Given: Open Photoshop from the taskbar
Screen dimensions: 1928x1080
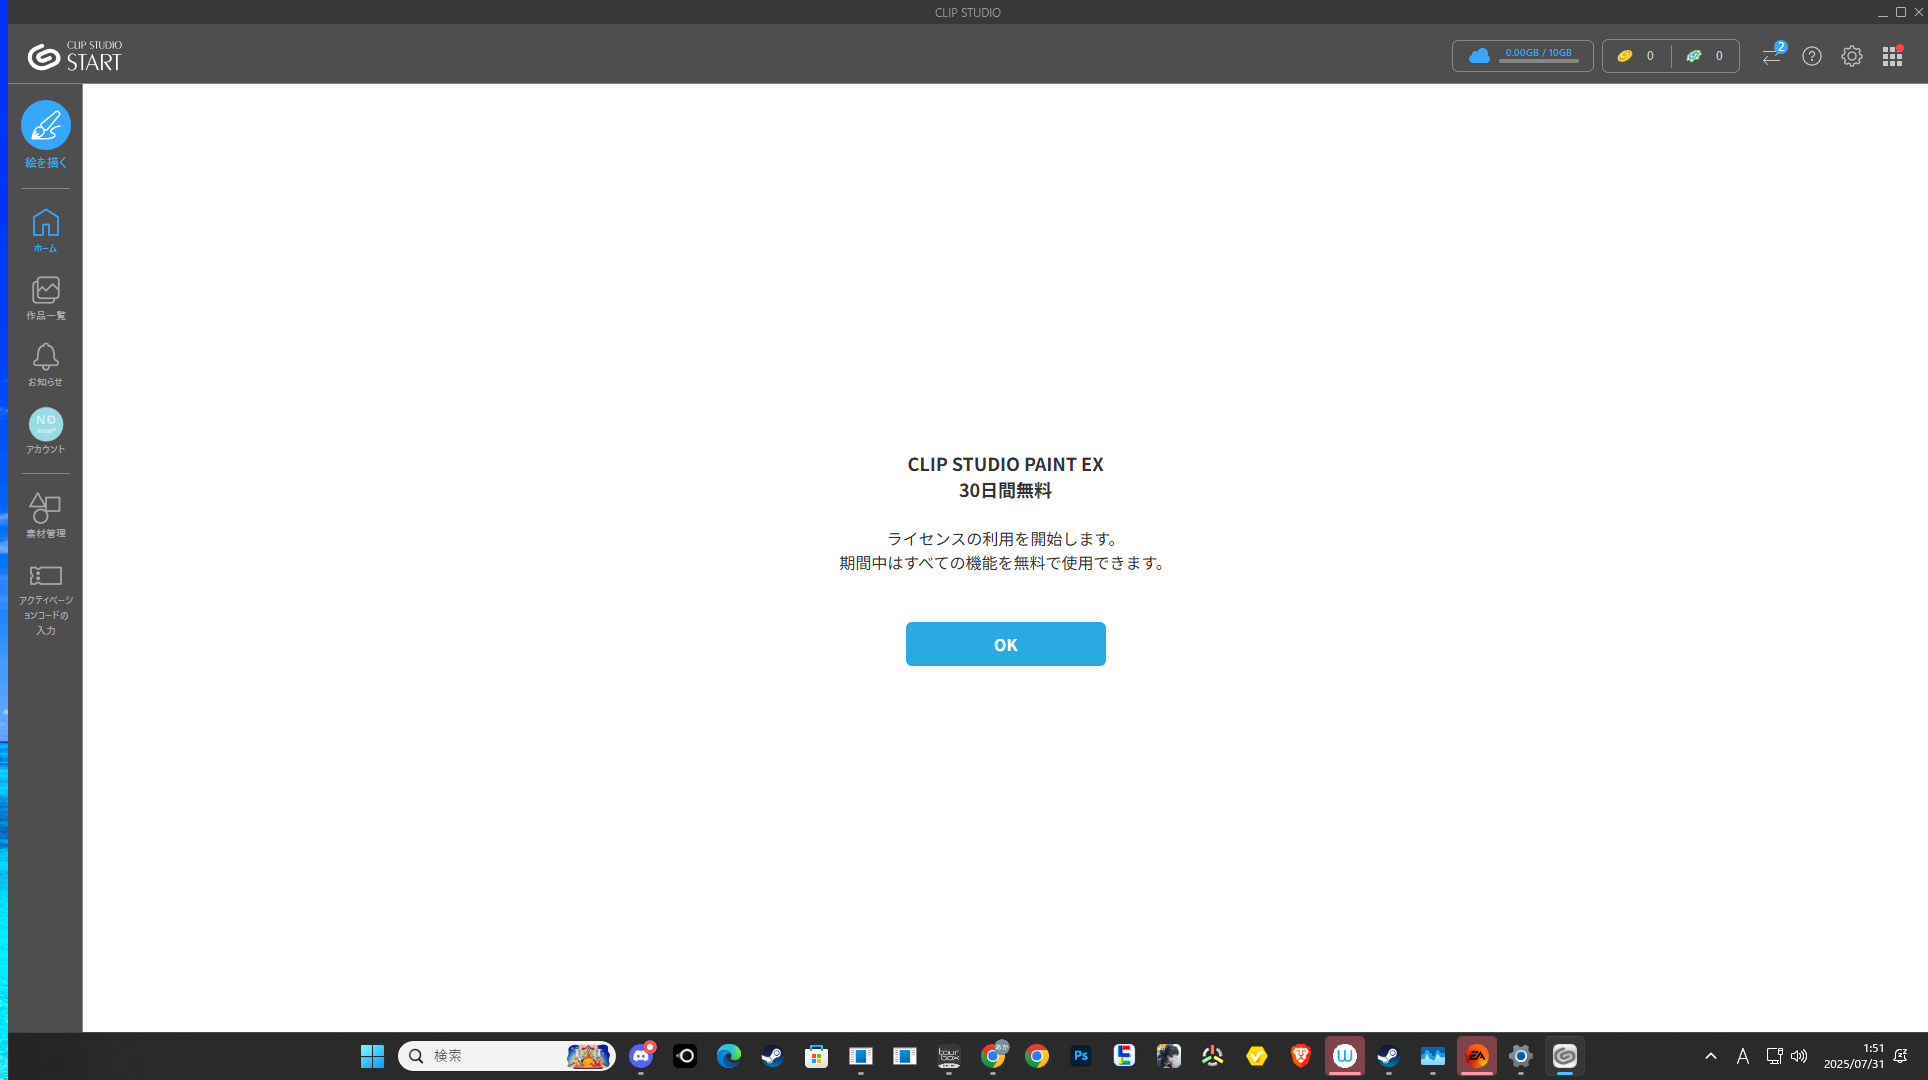Looking at the screenshot, I should pos(1080,1056).
